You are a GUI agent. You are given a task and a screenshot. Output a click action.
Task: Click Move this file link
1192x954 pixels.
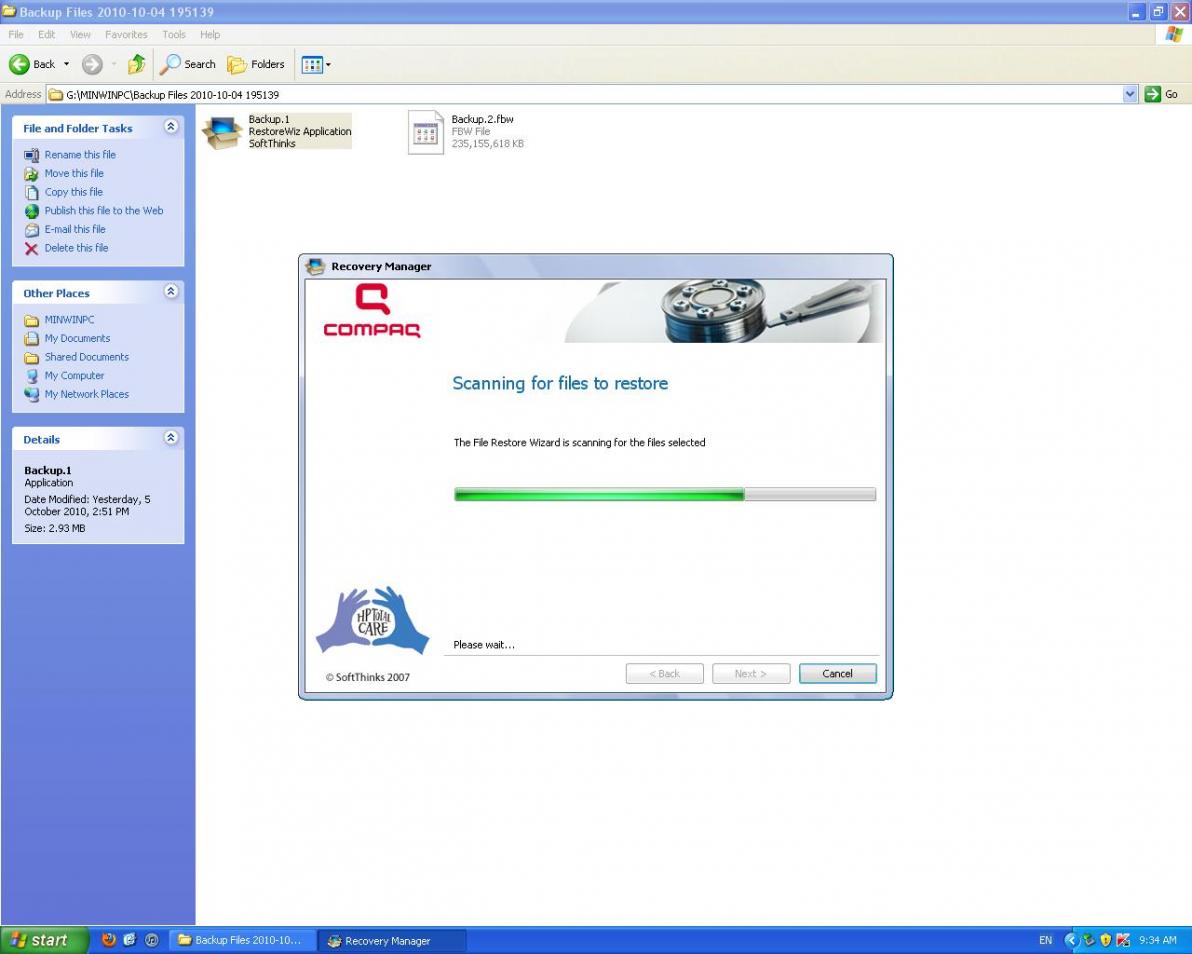pyautogui.click(x=74, y=173)
